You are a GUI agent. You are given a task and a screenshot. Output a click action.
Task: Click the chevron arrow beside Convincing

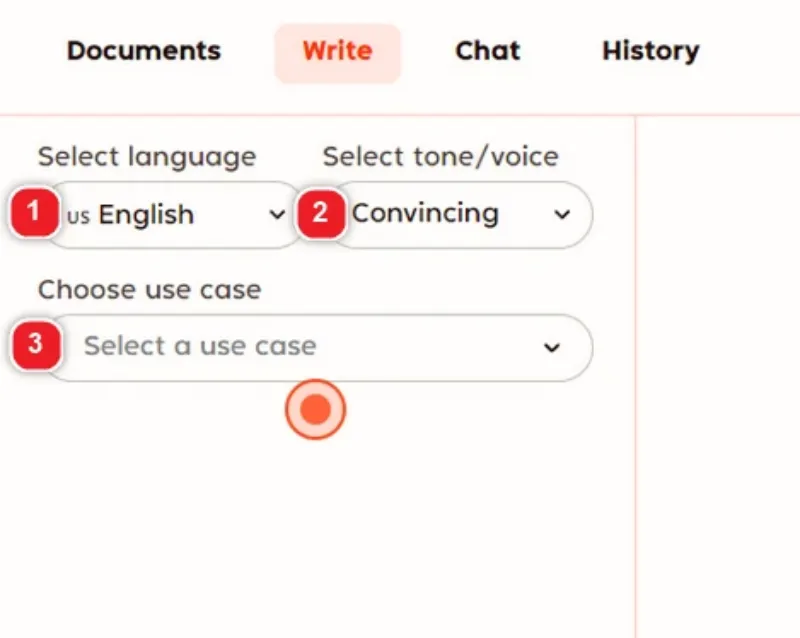pyautogui.click(x=562, y=214)
